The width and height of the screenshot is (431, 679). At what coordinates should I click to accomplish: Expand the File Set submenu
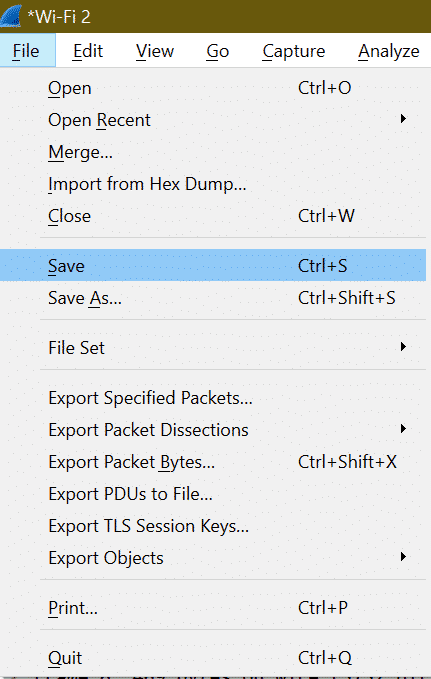pos(213,348)
